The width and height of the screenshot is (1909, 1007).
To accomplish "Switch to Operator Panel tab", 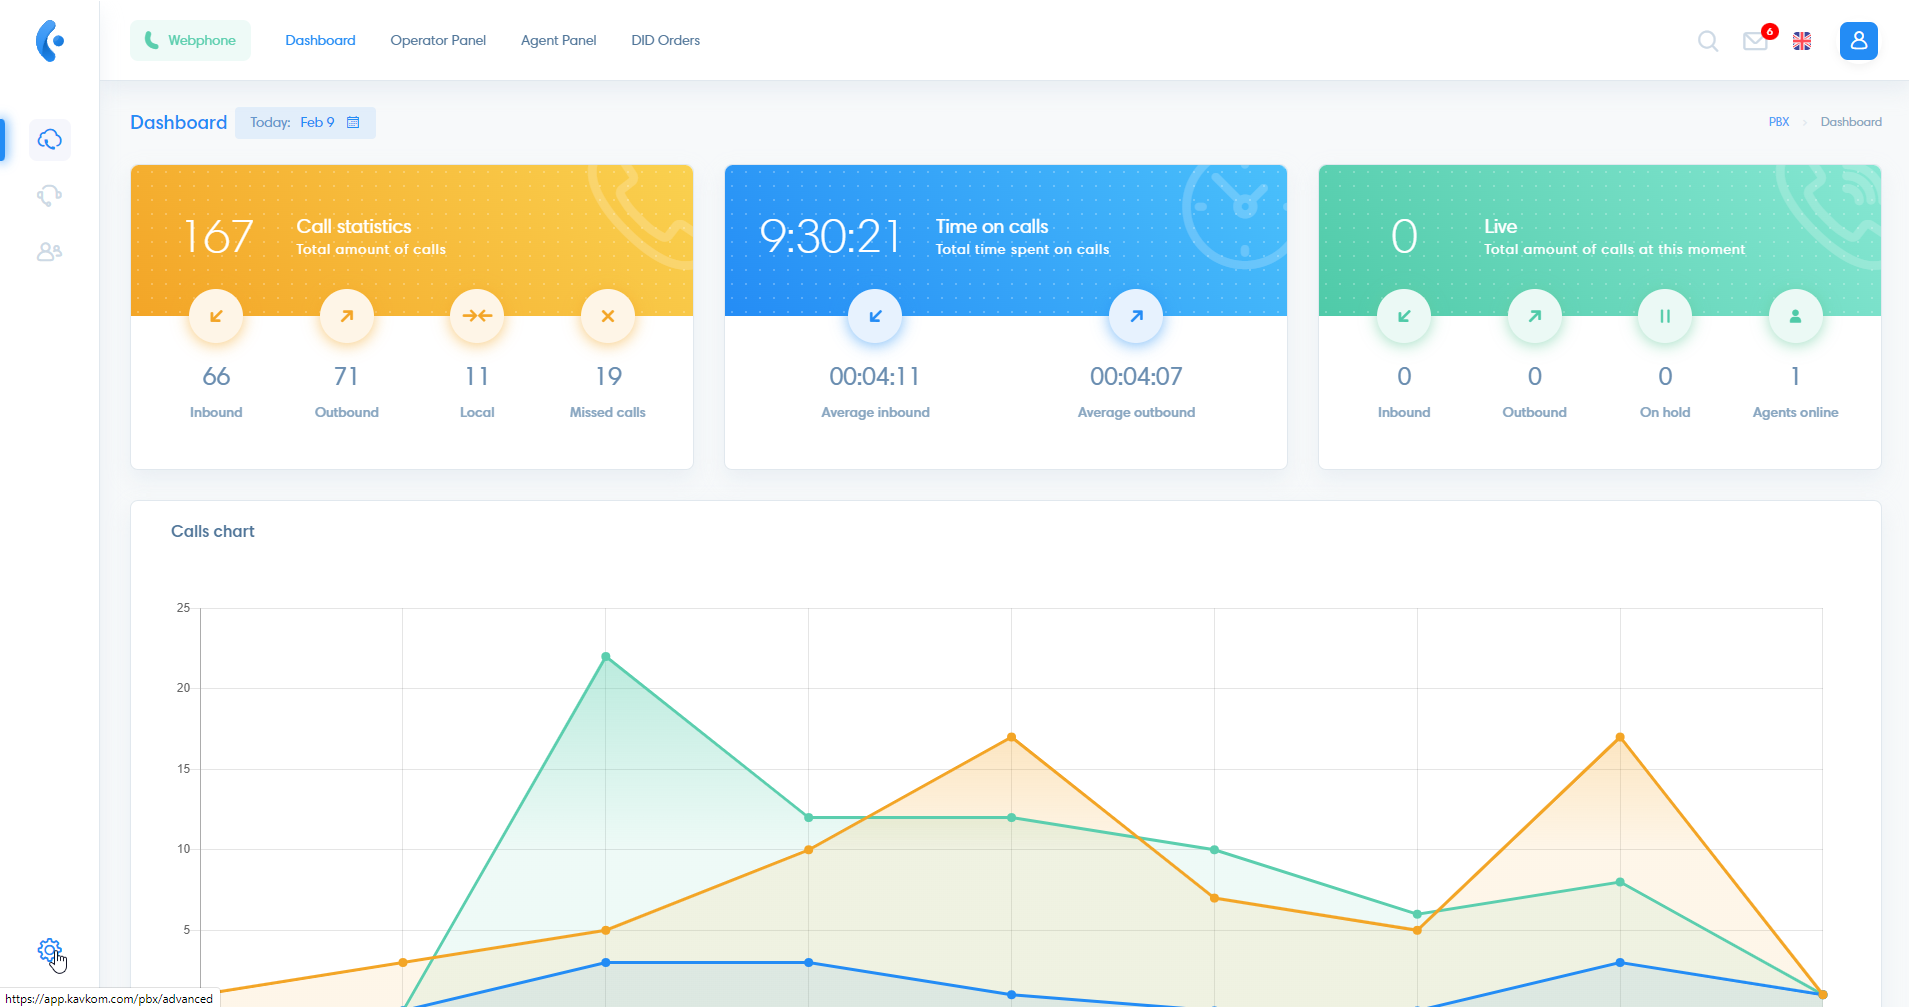I will [438, 41].
